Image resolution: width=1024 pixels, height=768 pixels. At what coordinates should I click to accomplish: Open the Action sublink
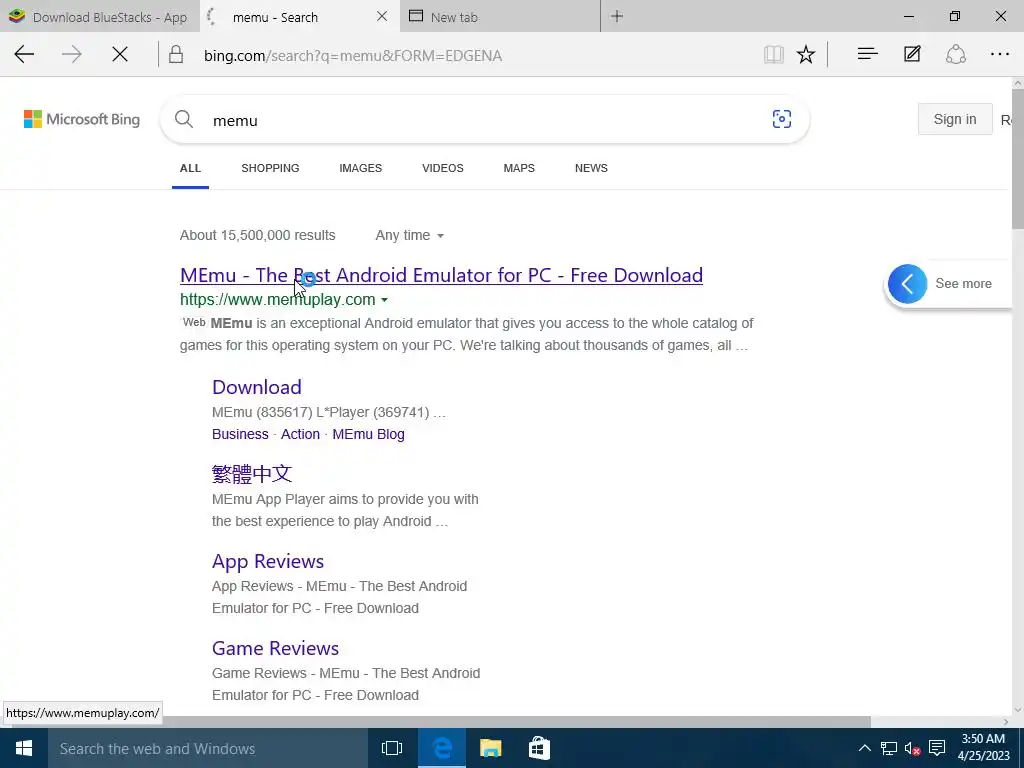(x=300, y=434)
